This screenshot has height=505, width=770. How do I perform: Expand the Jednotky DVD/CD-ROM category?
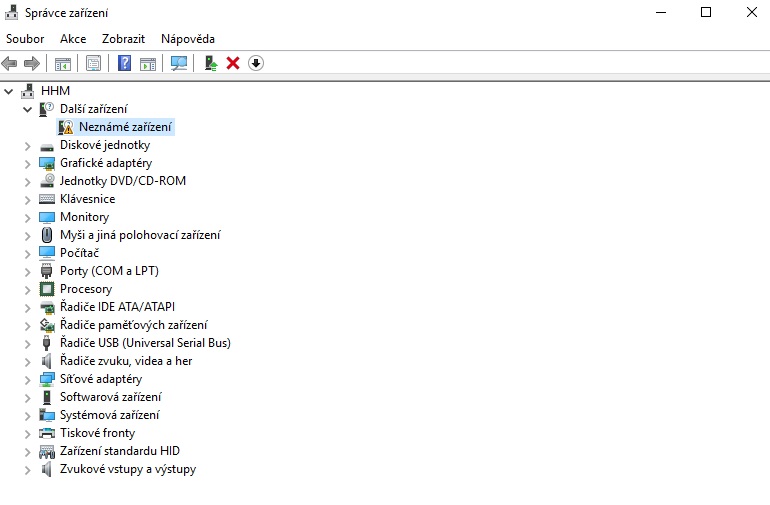[x=28, y=182]
